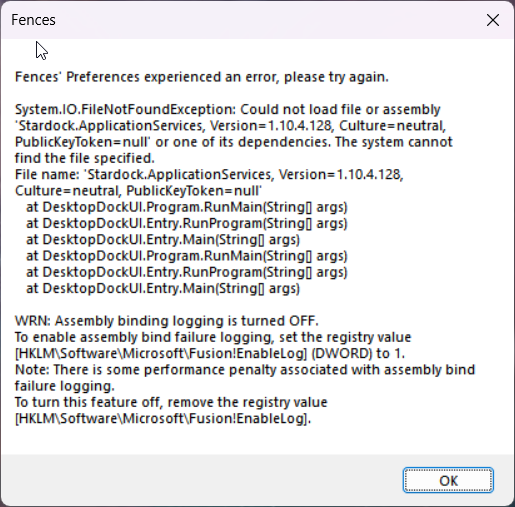Click the final HKLM Fusion!EnableLog registry path
This screenshot has height=507, width=515.
pyautogui.click(x=163, y=418)
